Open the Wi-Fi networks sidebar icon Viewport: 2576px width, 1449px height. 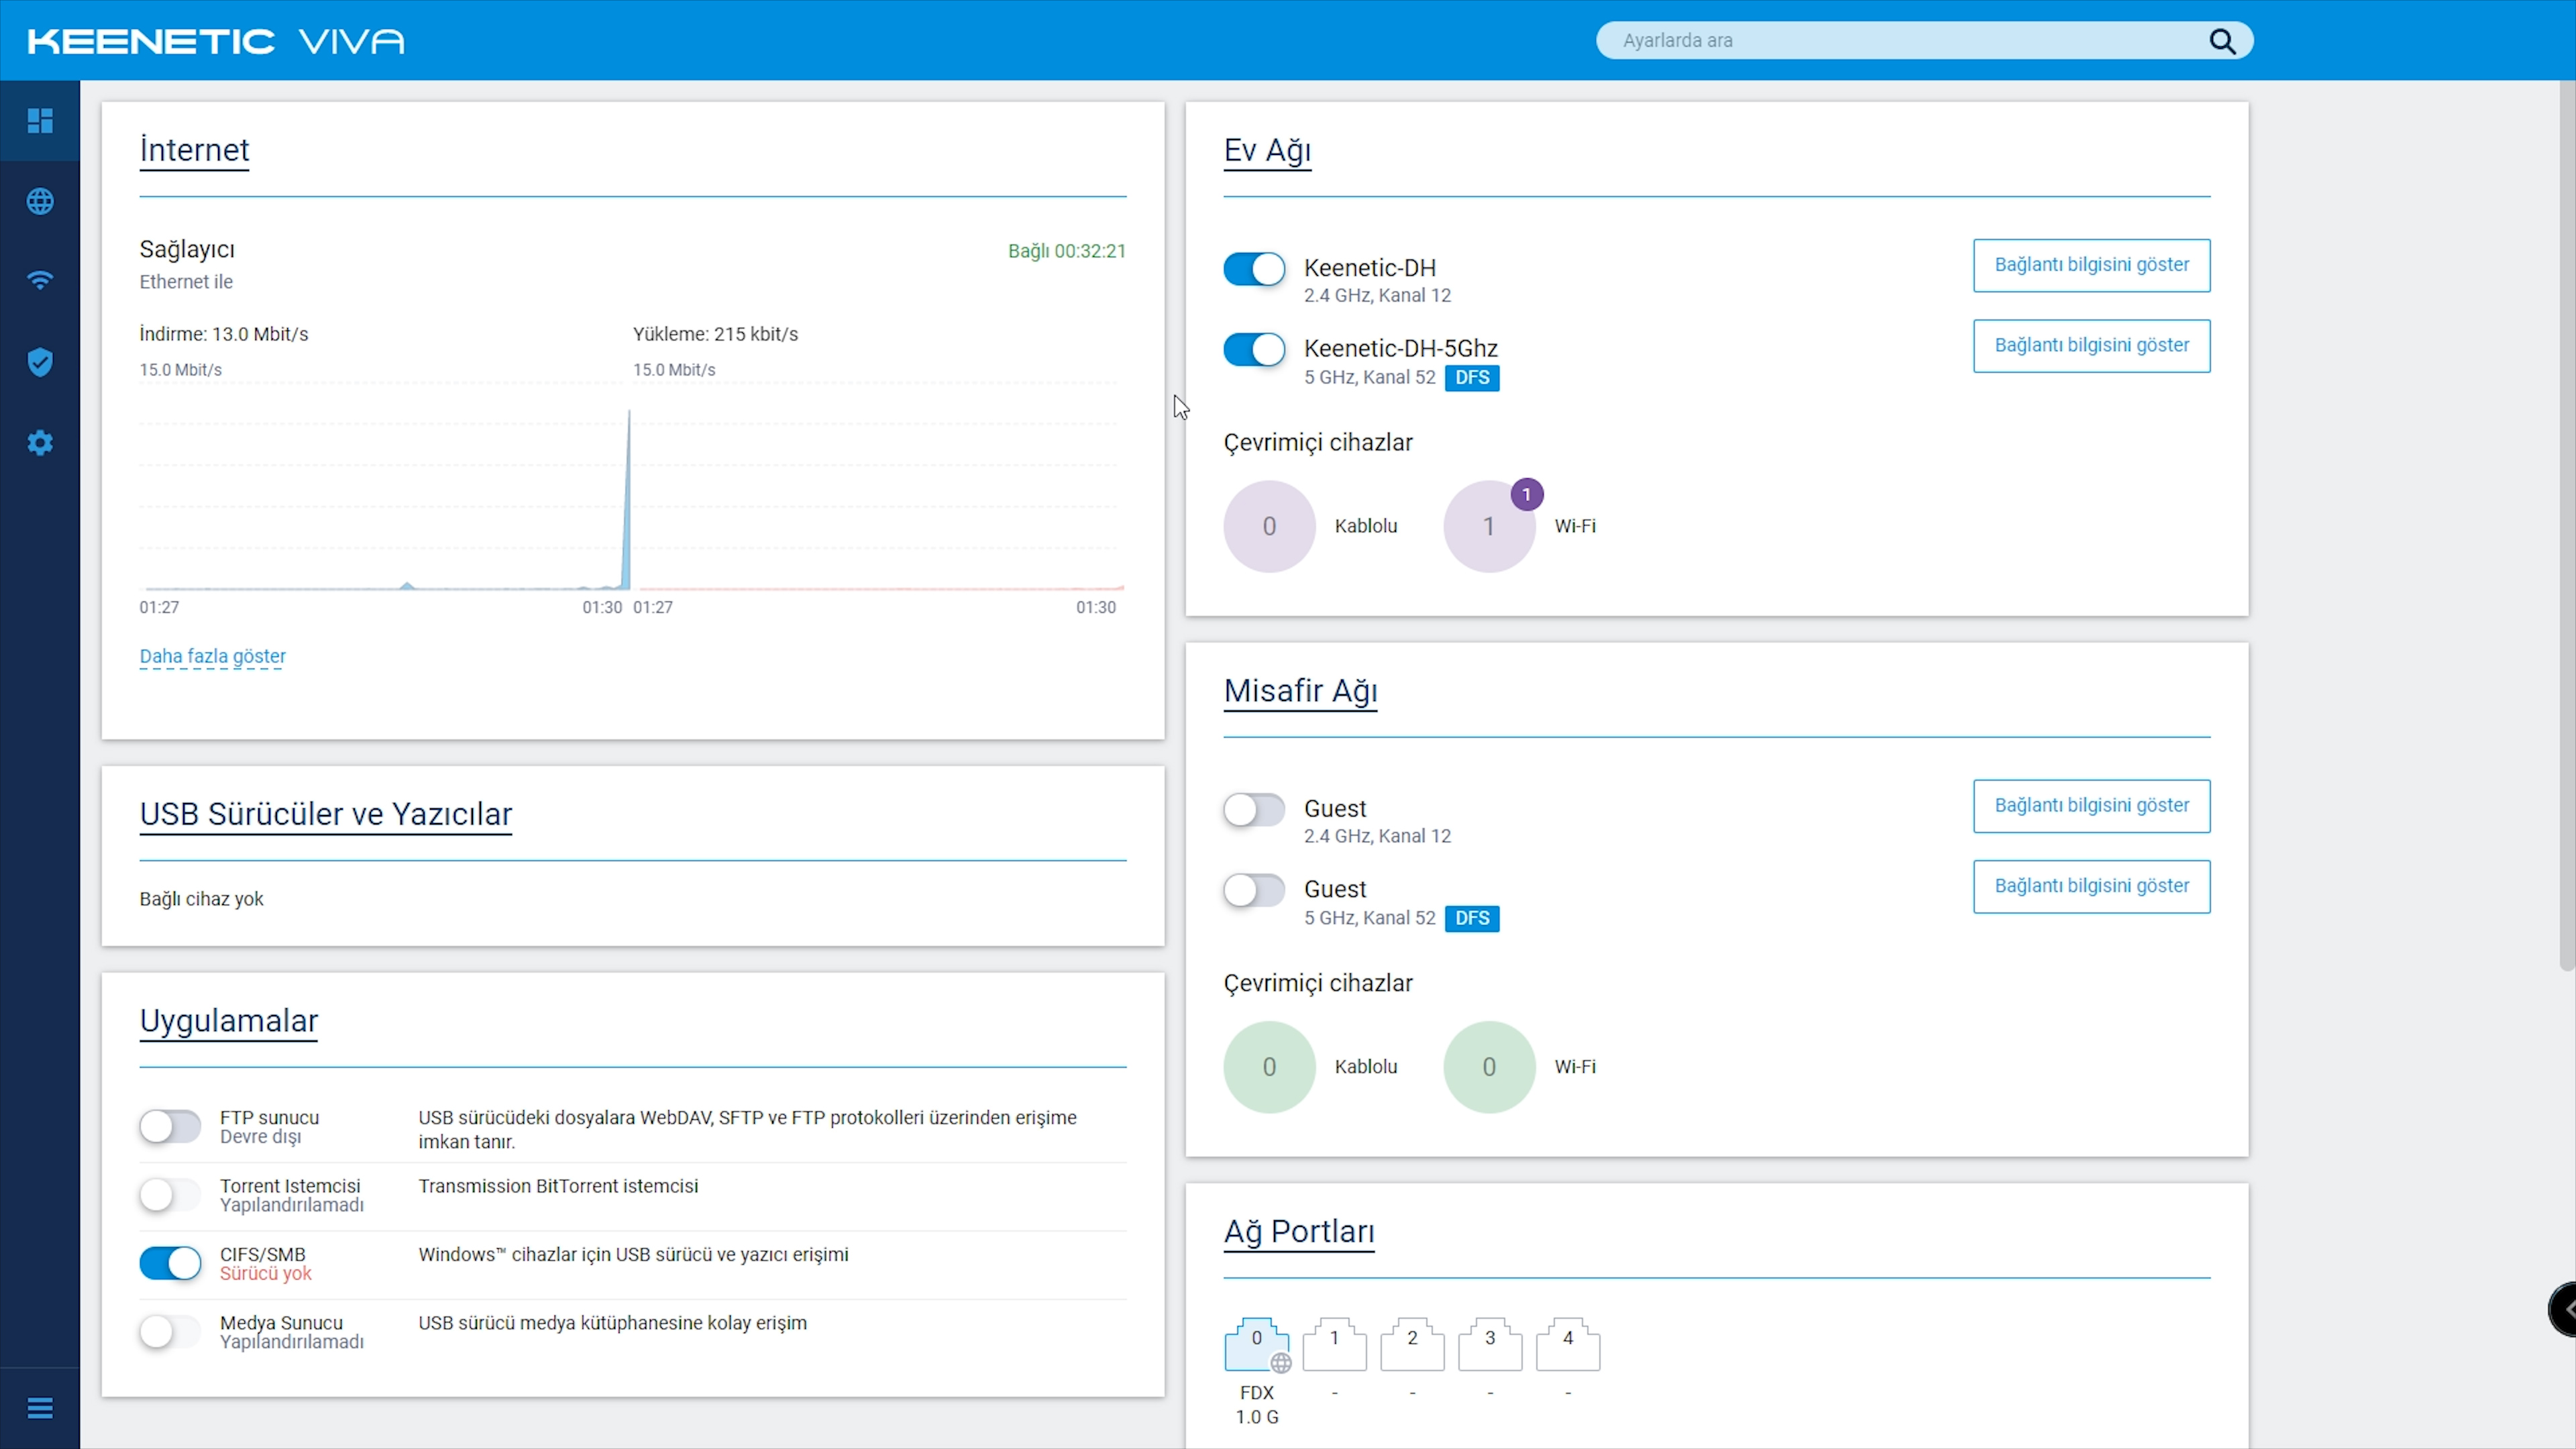(x=40, y=281)
